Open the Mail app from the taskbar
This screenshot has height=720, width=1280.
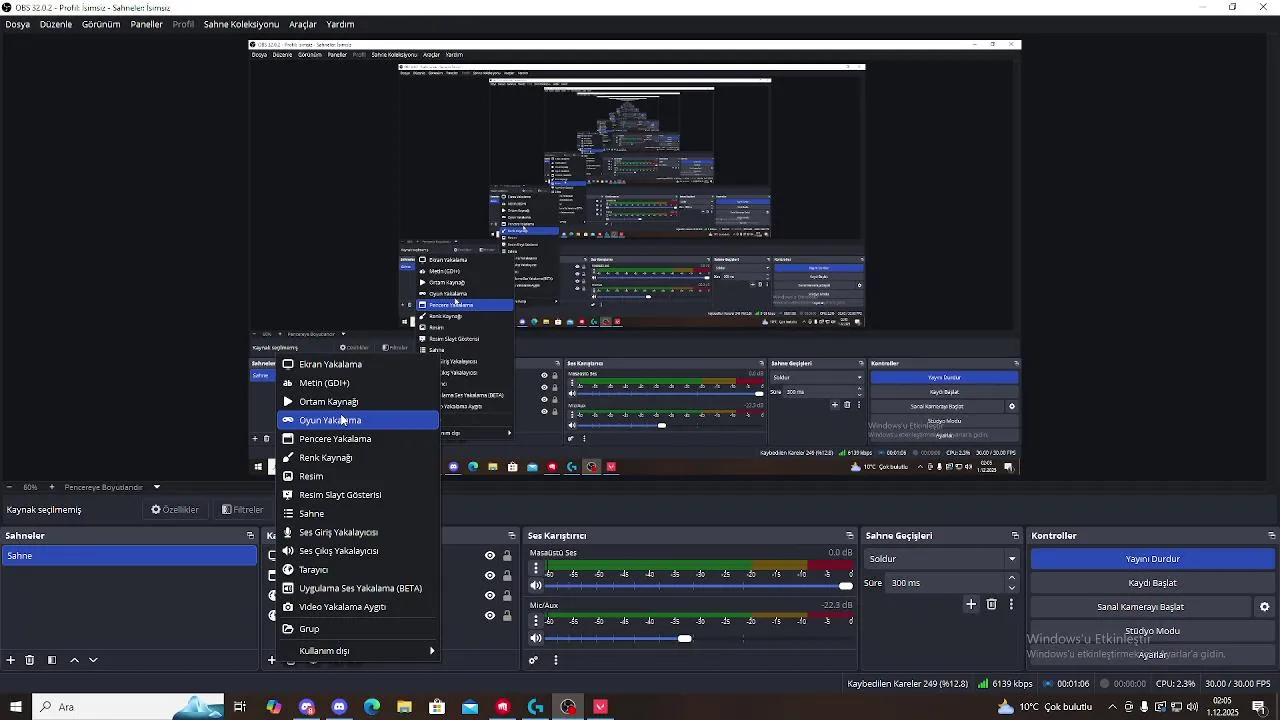click(x=470, y=707)
